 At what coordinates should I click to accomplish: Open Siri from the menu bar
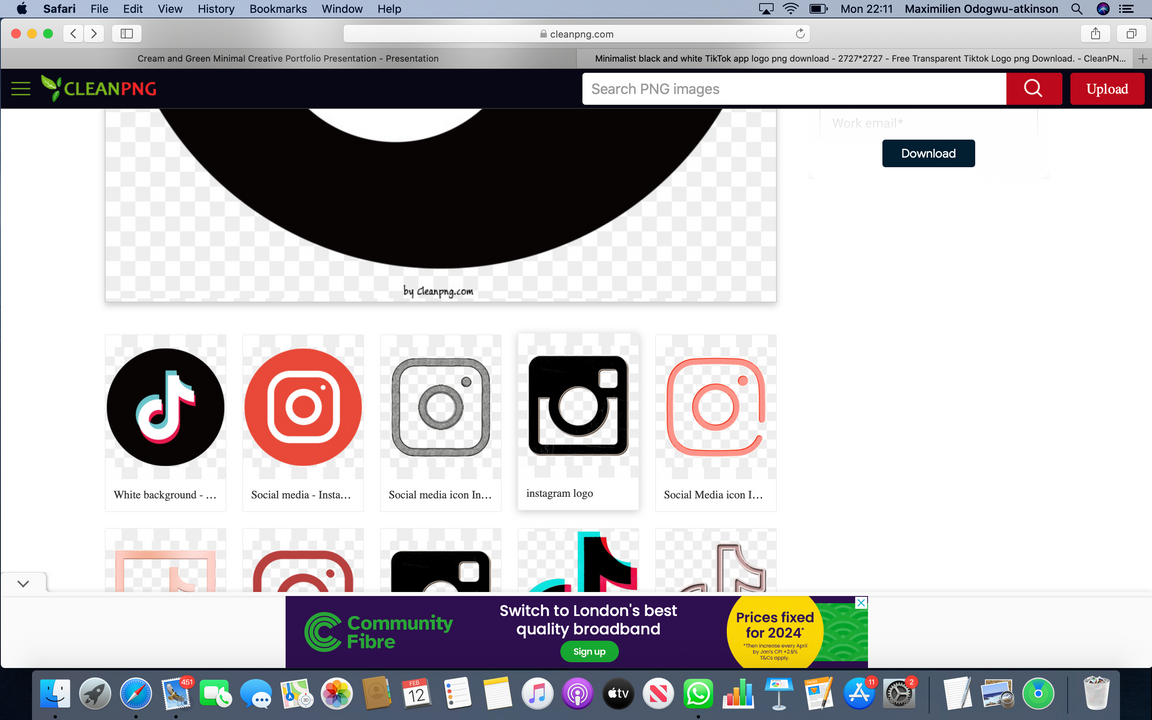[1102, 9]
